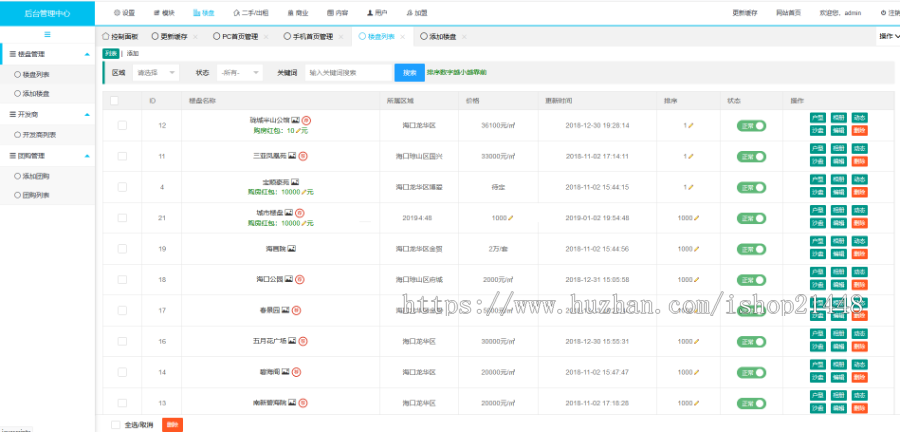
Task: Click red circle badge in row ID 18
Action: 300,280
